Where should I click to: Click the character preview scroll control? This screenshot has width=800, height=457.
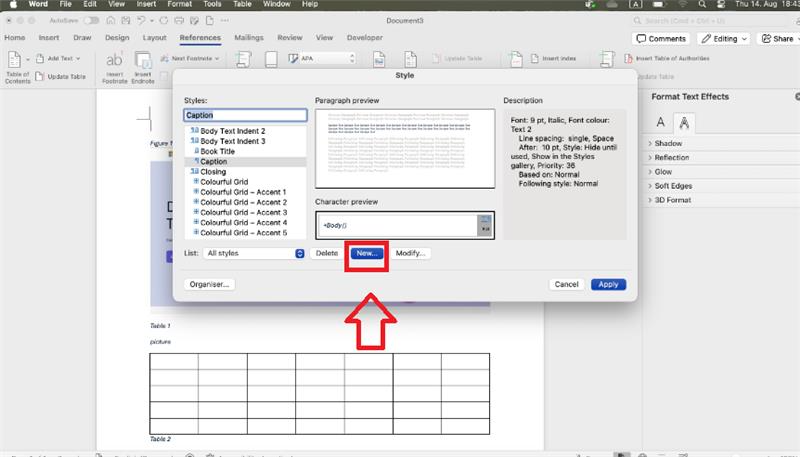tap(485, 225)
